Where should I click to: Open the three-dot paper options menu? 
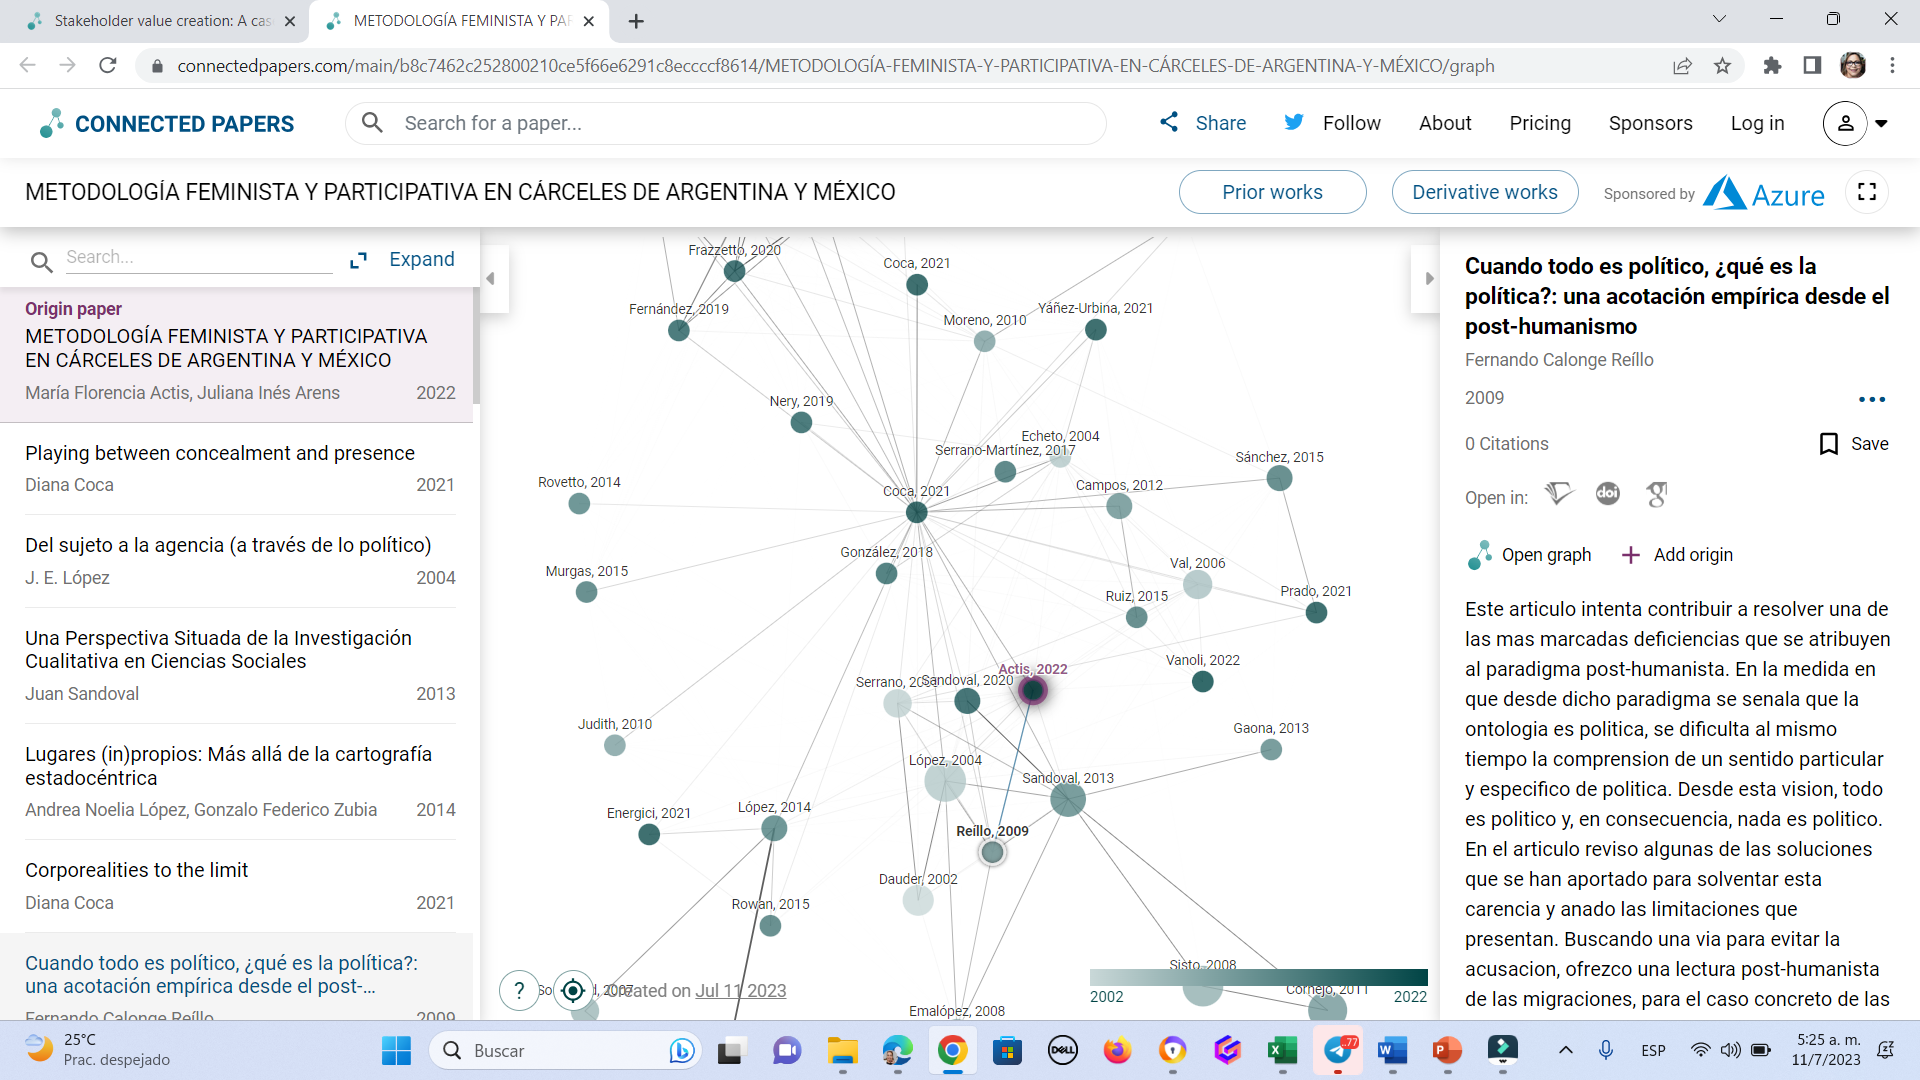tap(1873, 399)
